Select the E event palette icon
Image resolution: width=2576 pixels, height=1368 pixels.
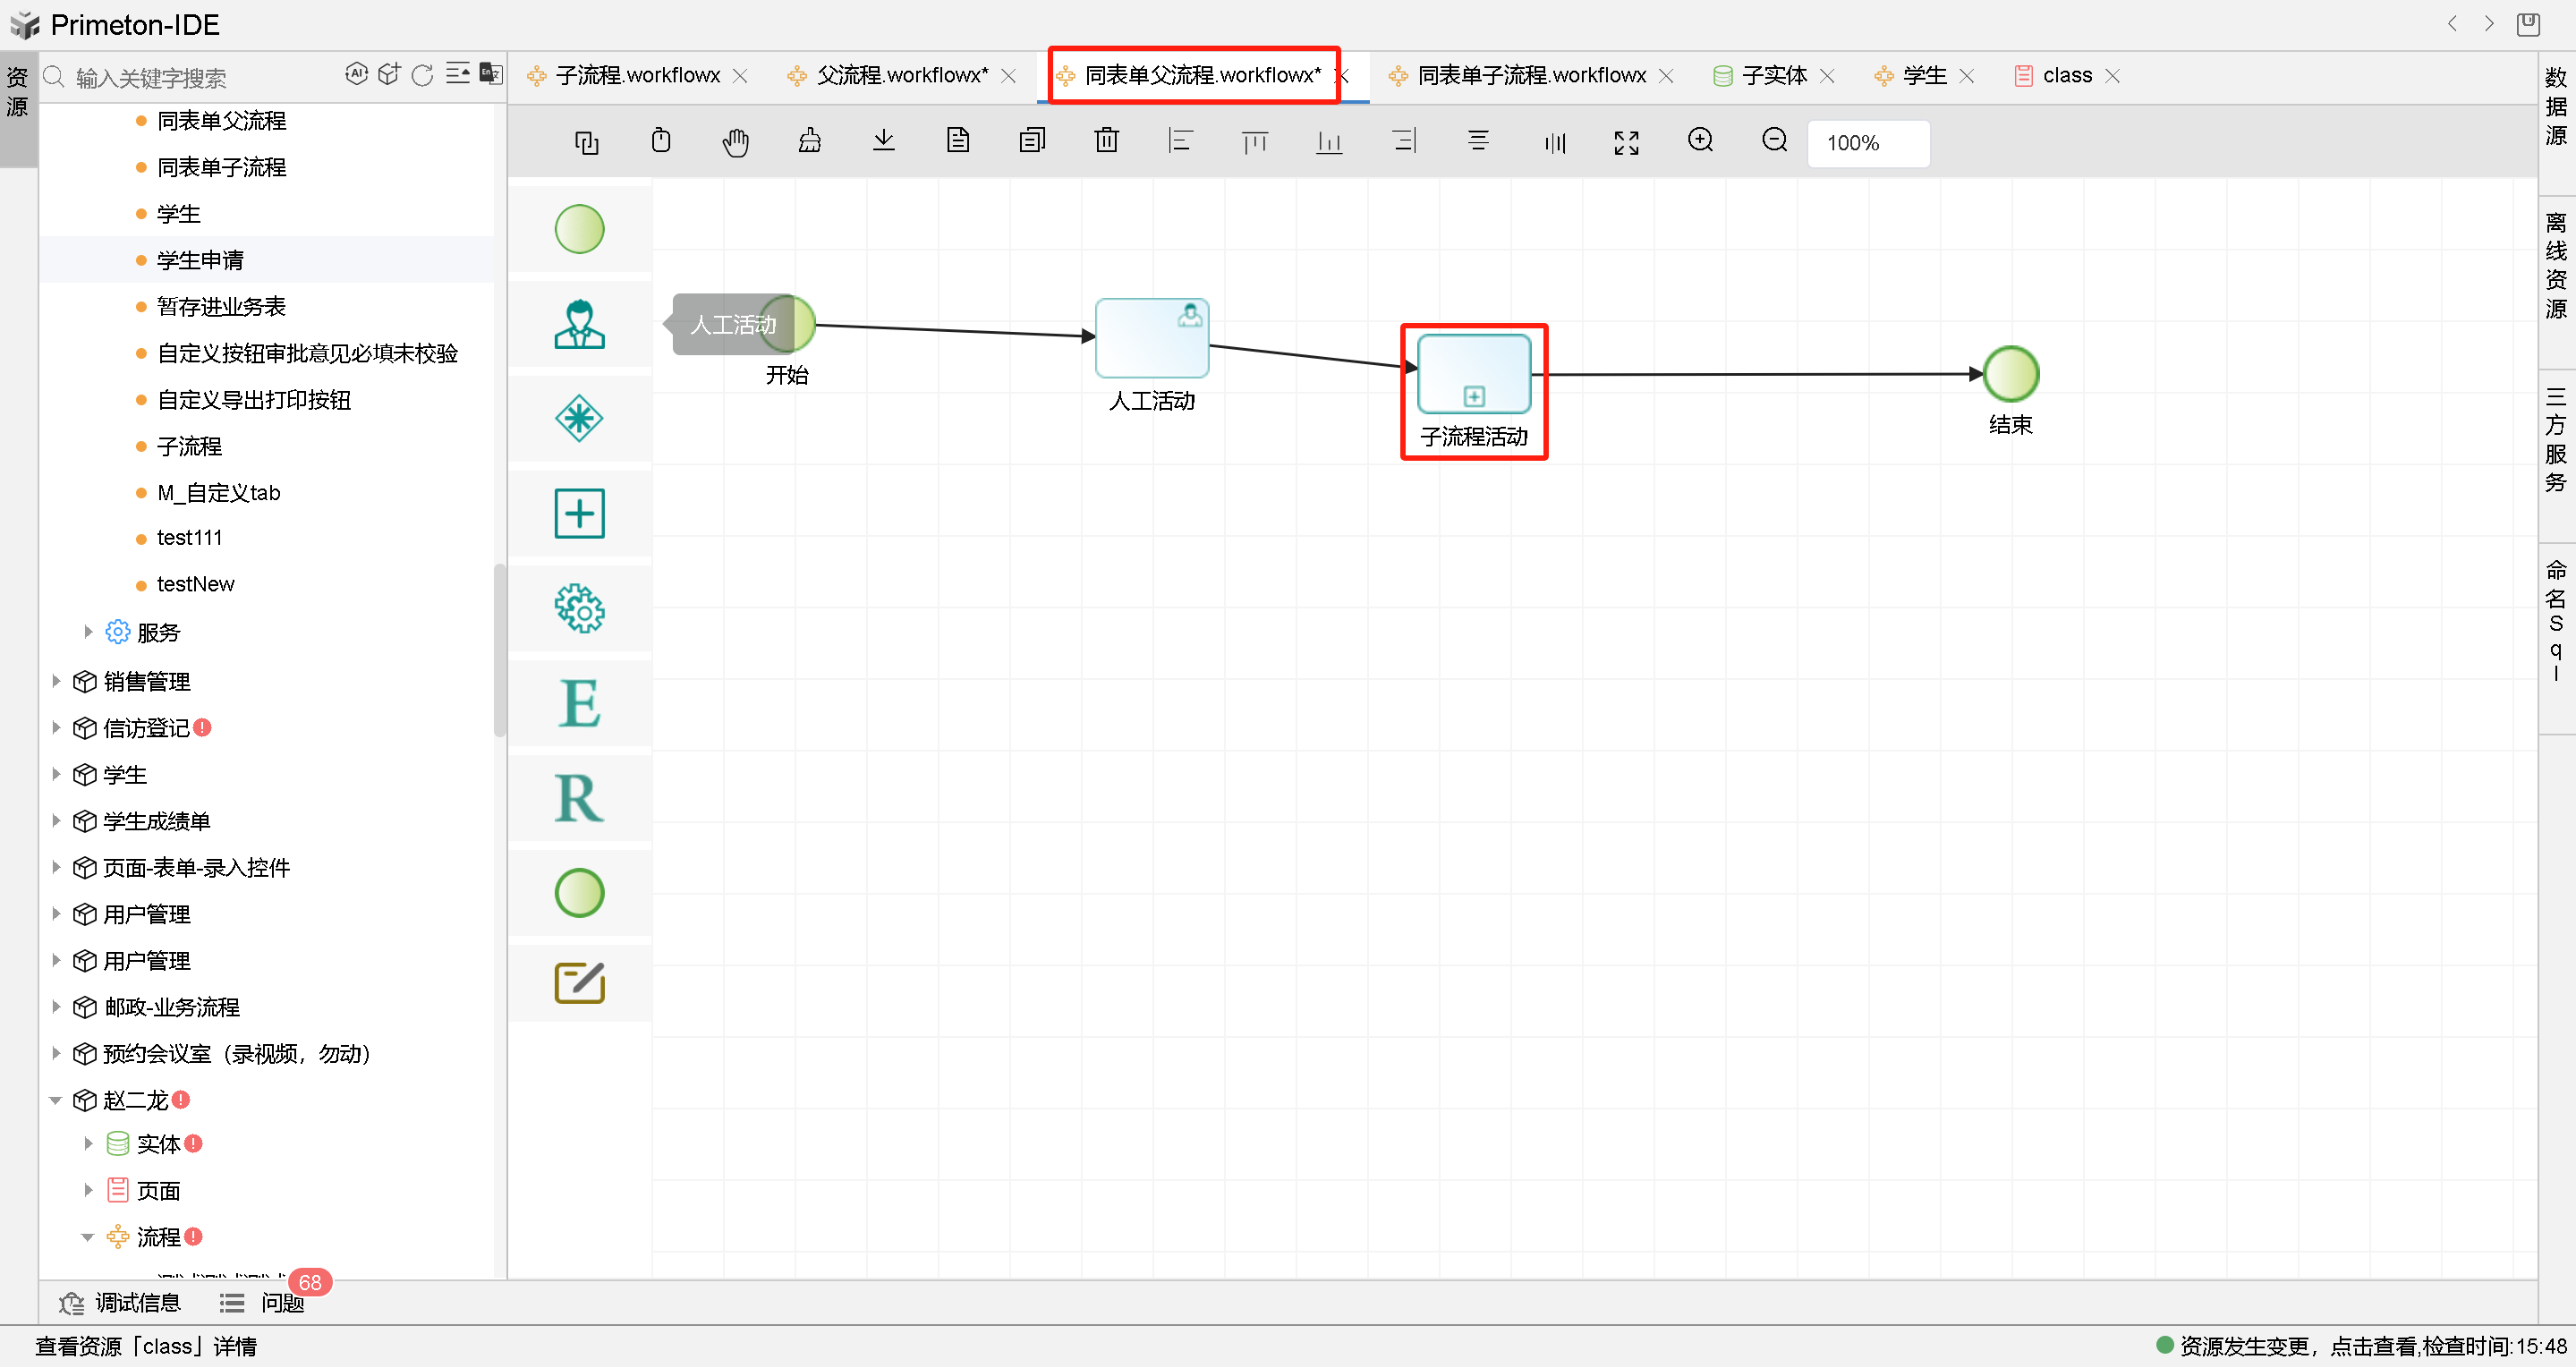(579, 704)
